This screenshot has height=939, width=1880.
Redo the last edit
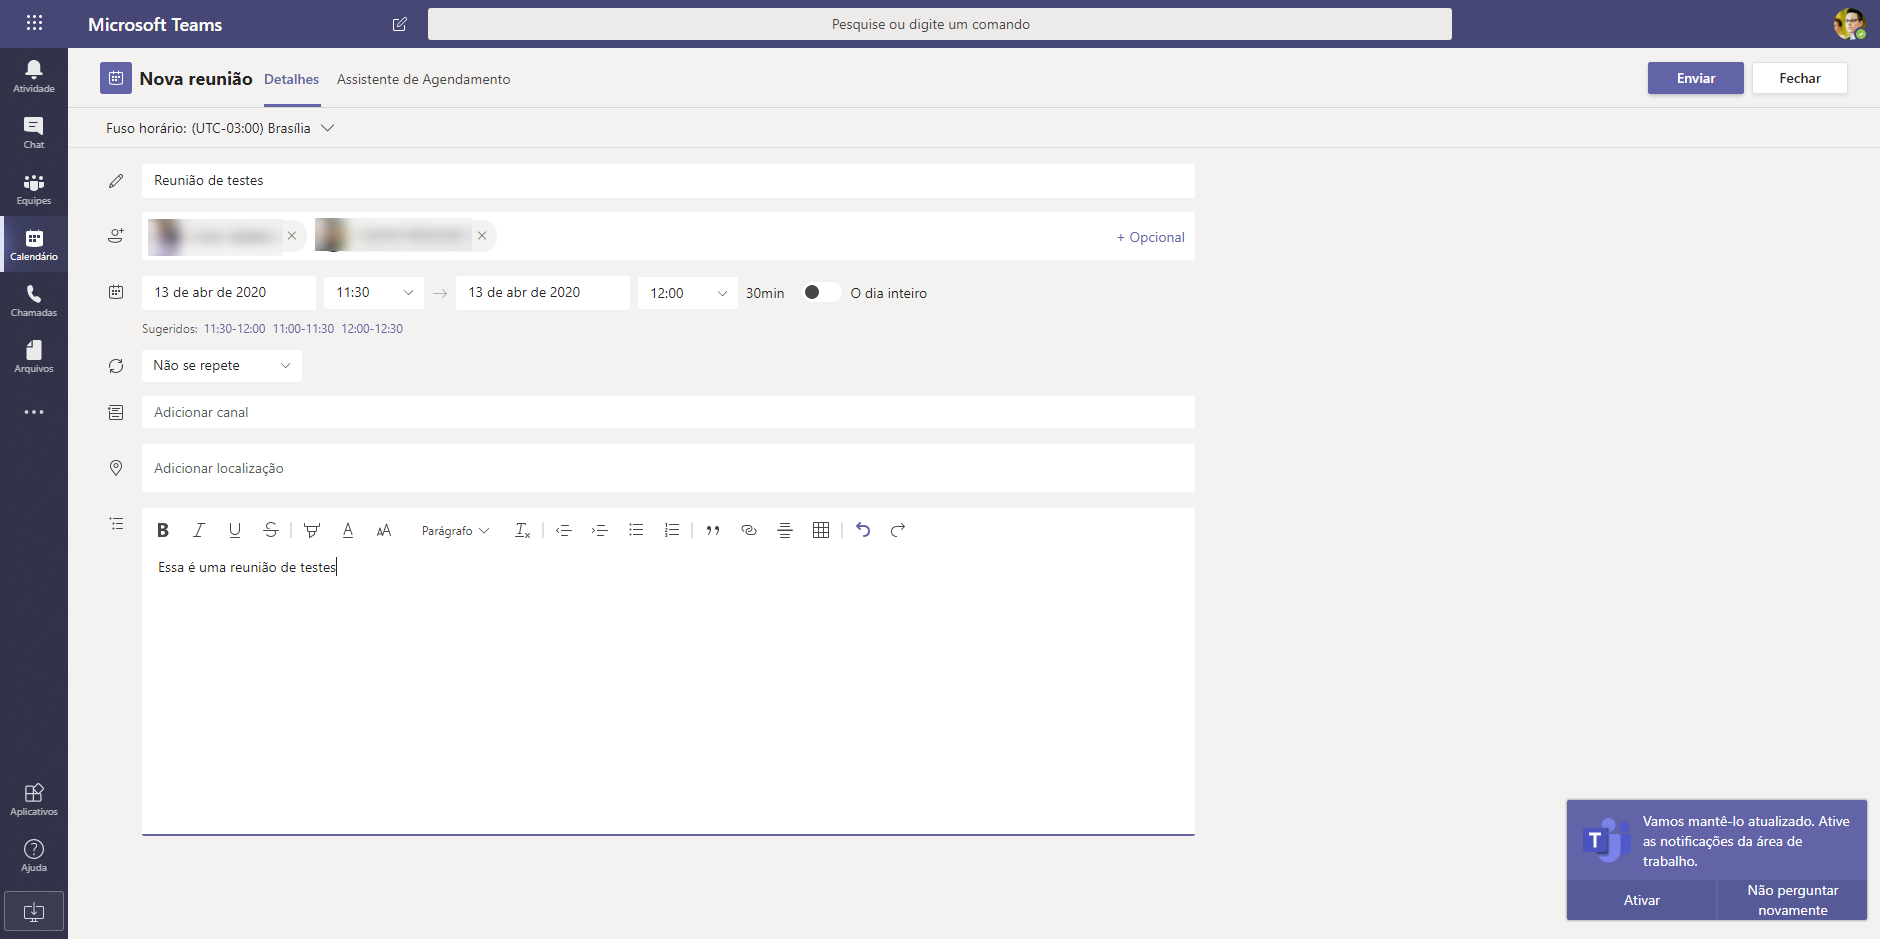[898, 530]
